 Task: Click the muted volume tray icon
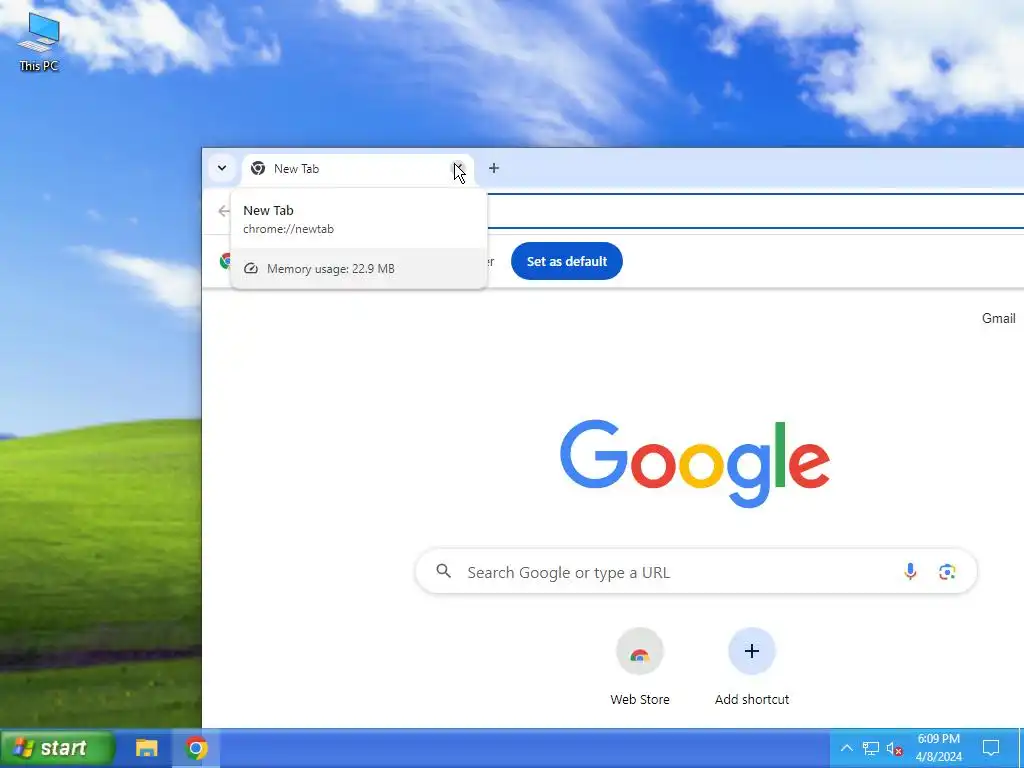coord(894,748)
